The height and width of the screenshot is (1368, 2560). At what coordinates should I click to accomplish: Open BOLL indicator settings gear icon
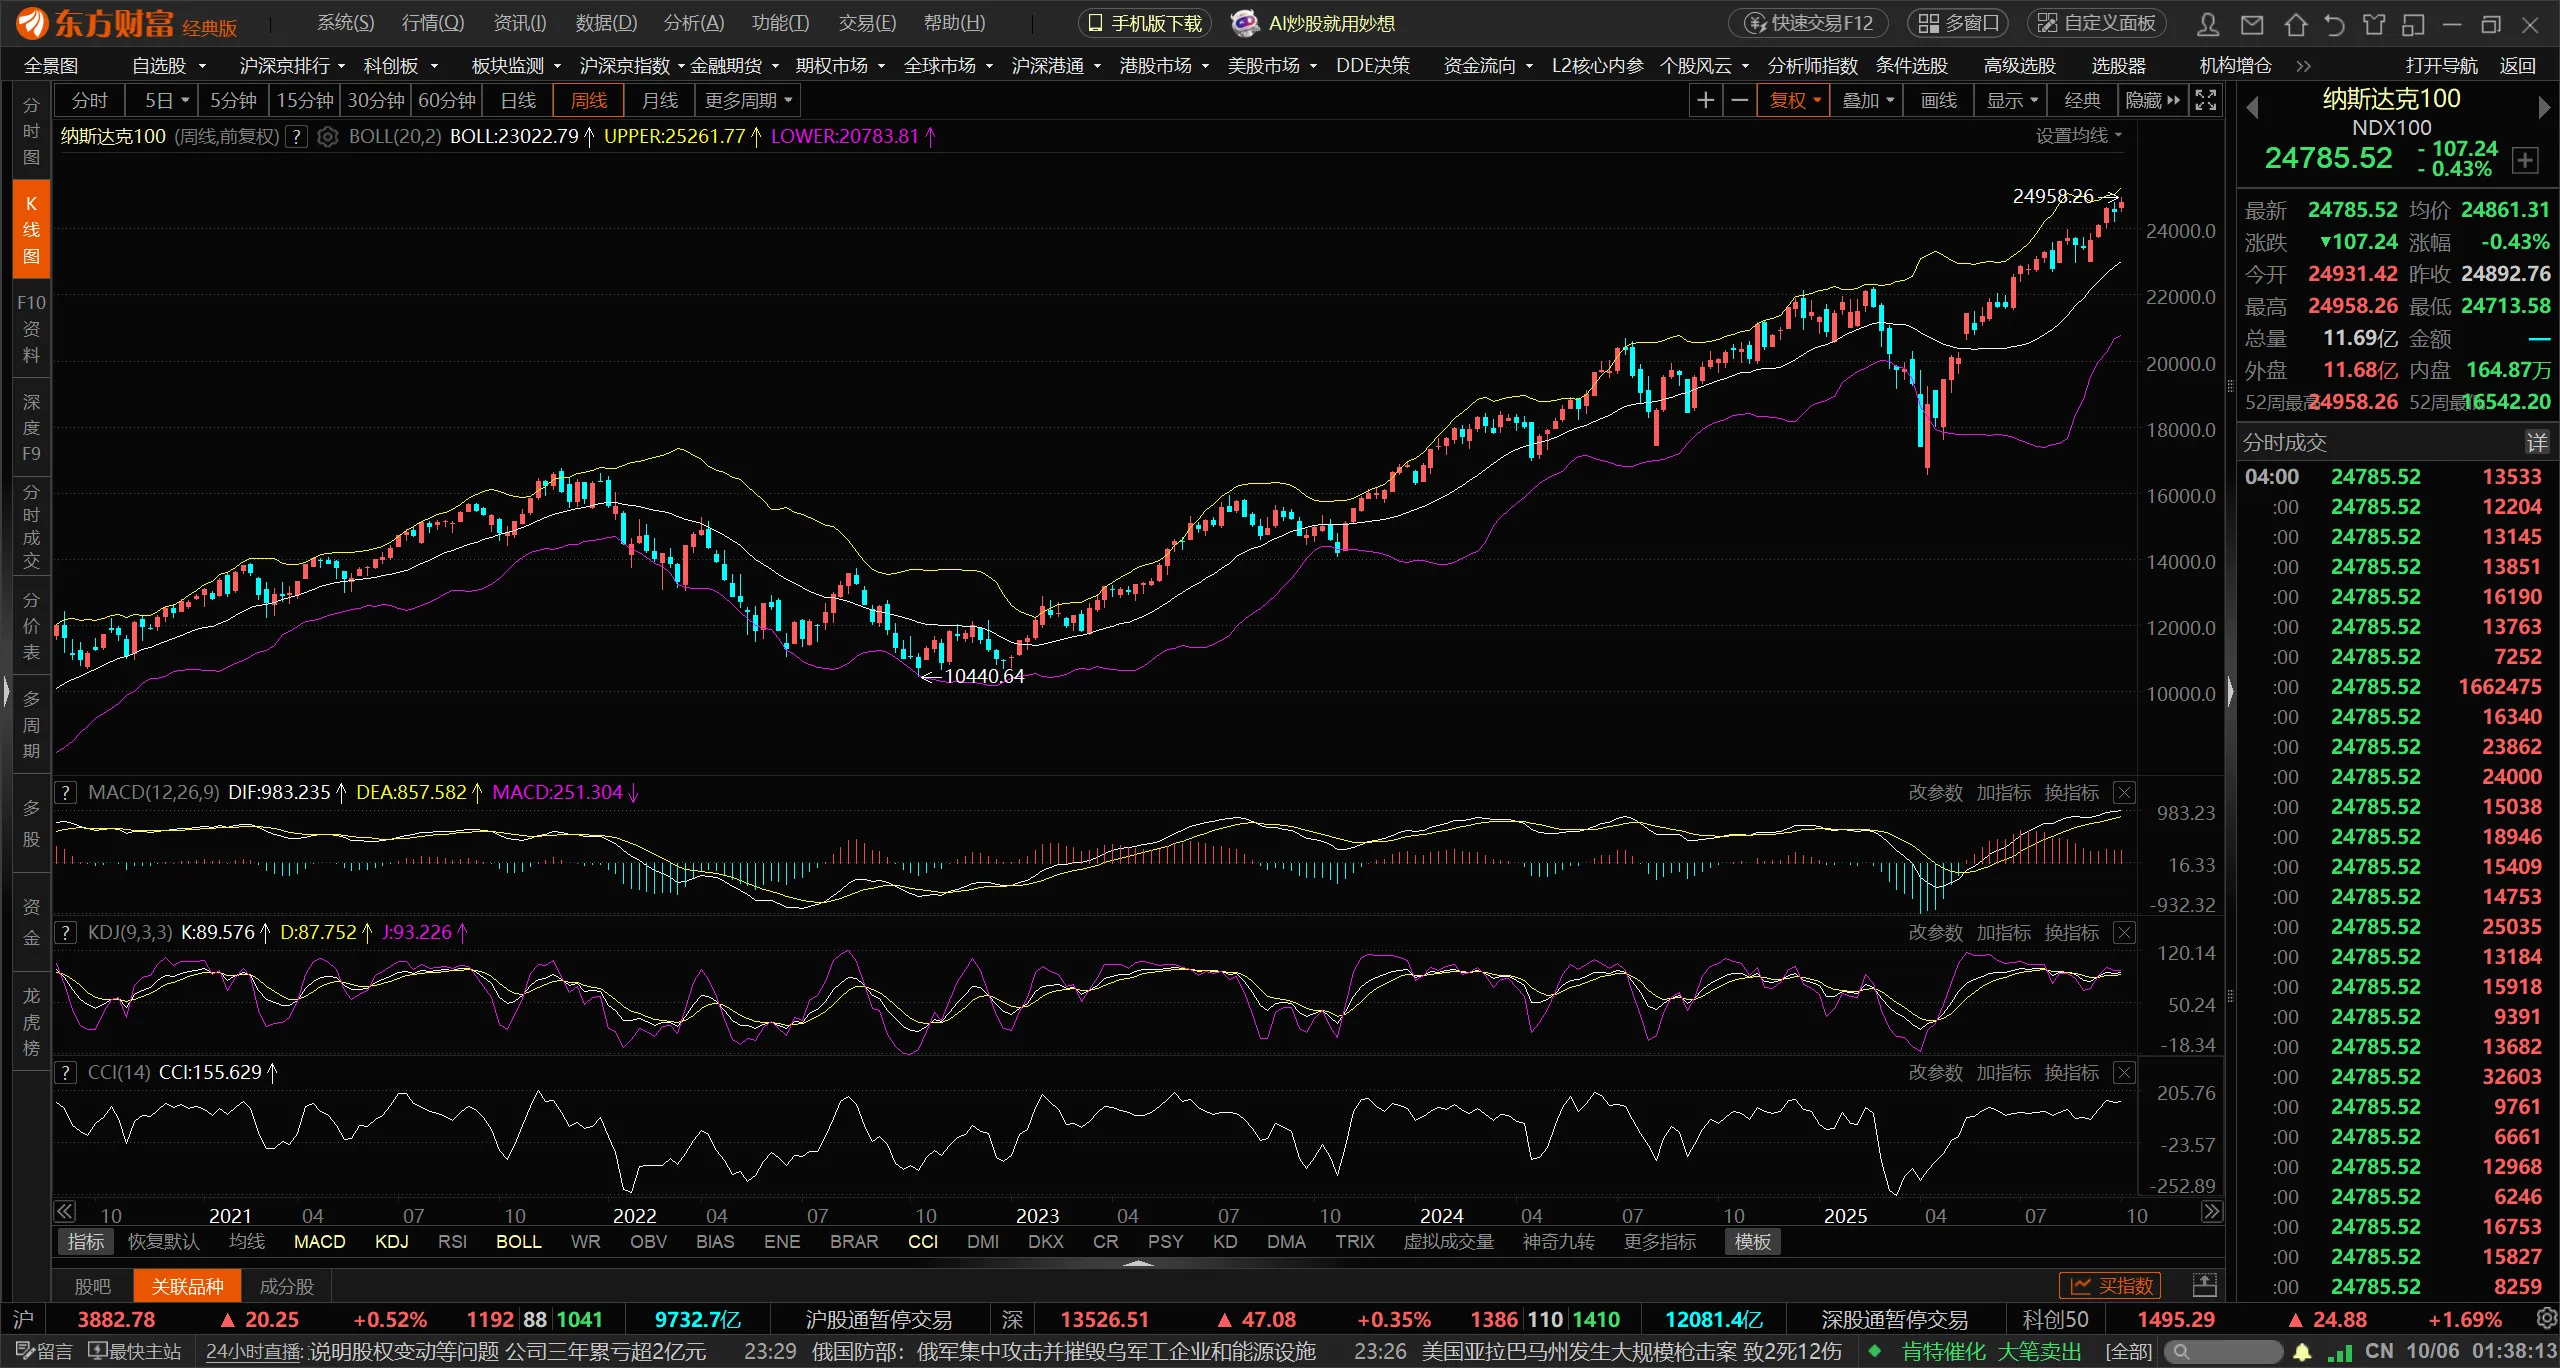point(327,137)
